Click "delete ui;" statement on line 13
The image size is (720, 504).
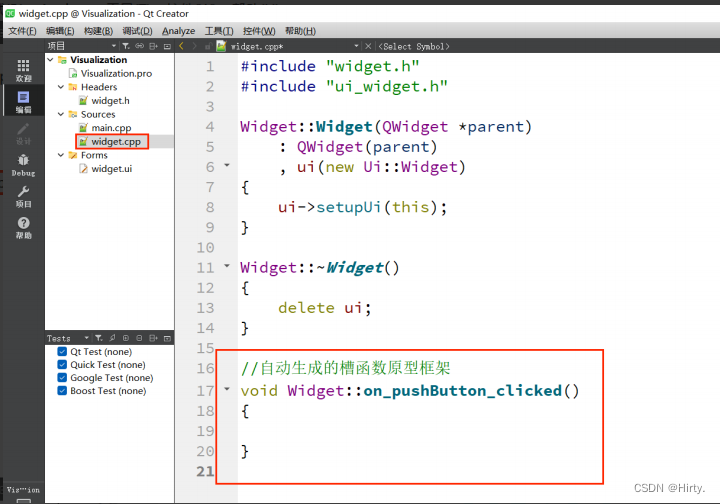click(325, 308)
